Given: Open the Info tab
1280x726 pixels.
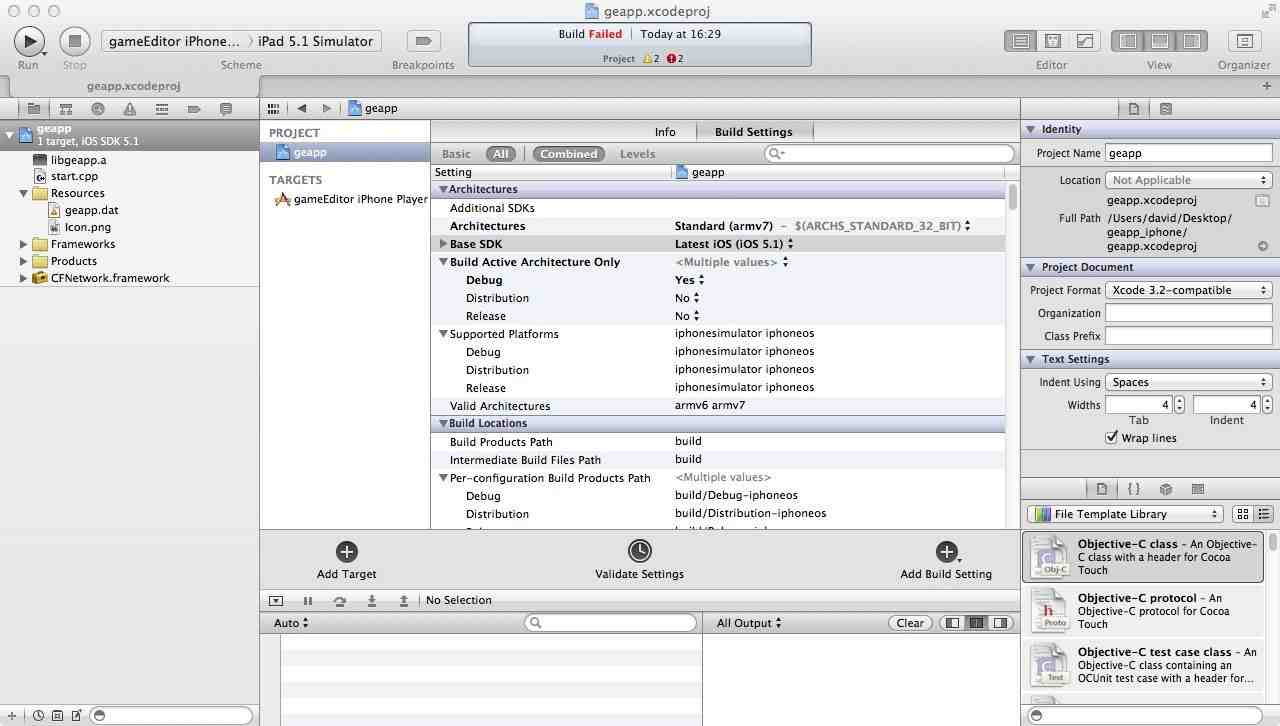Looking at the screenshot, I should click(x=665, y=132).
